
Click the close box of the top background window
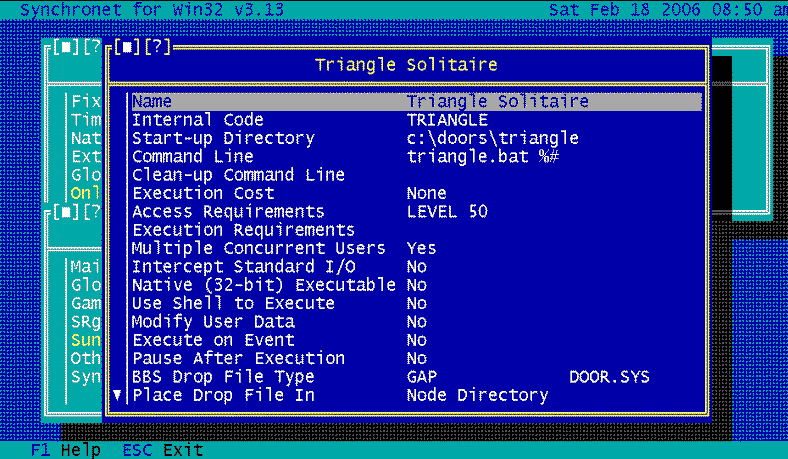click(x=62, y=47)
